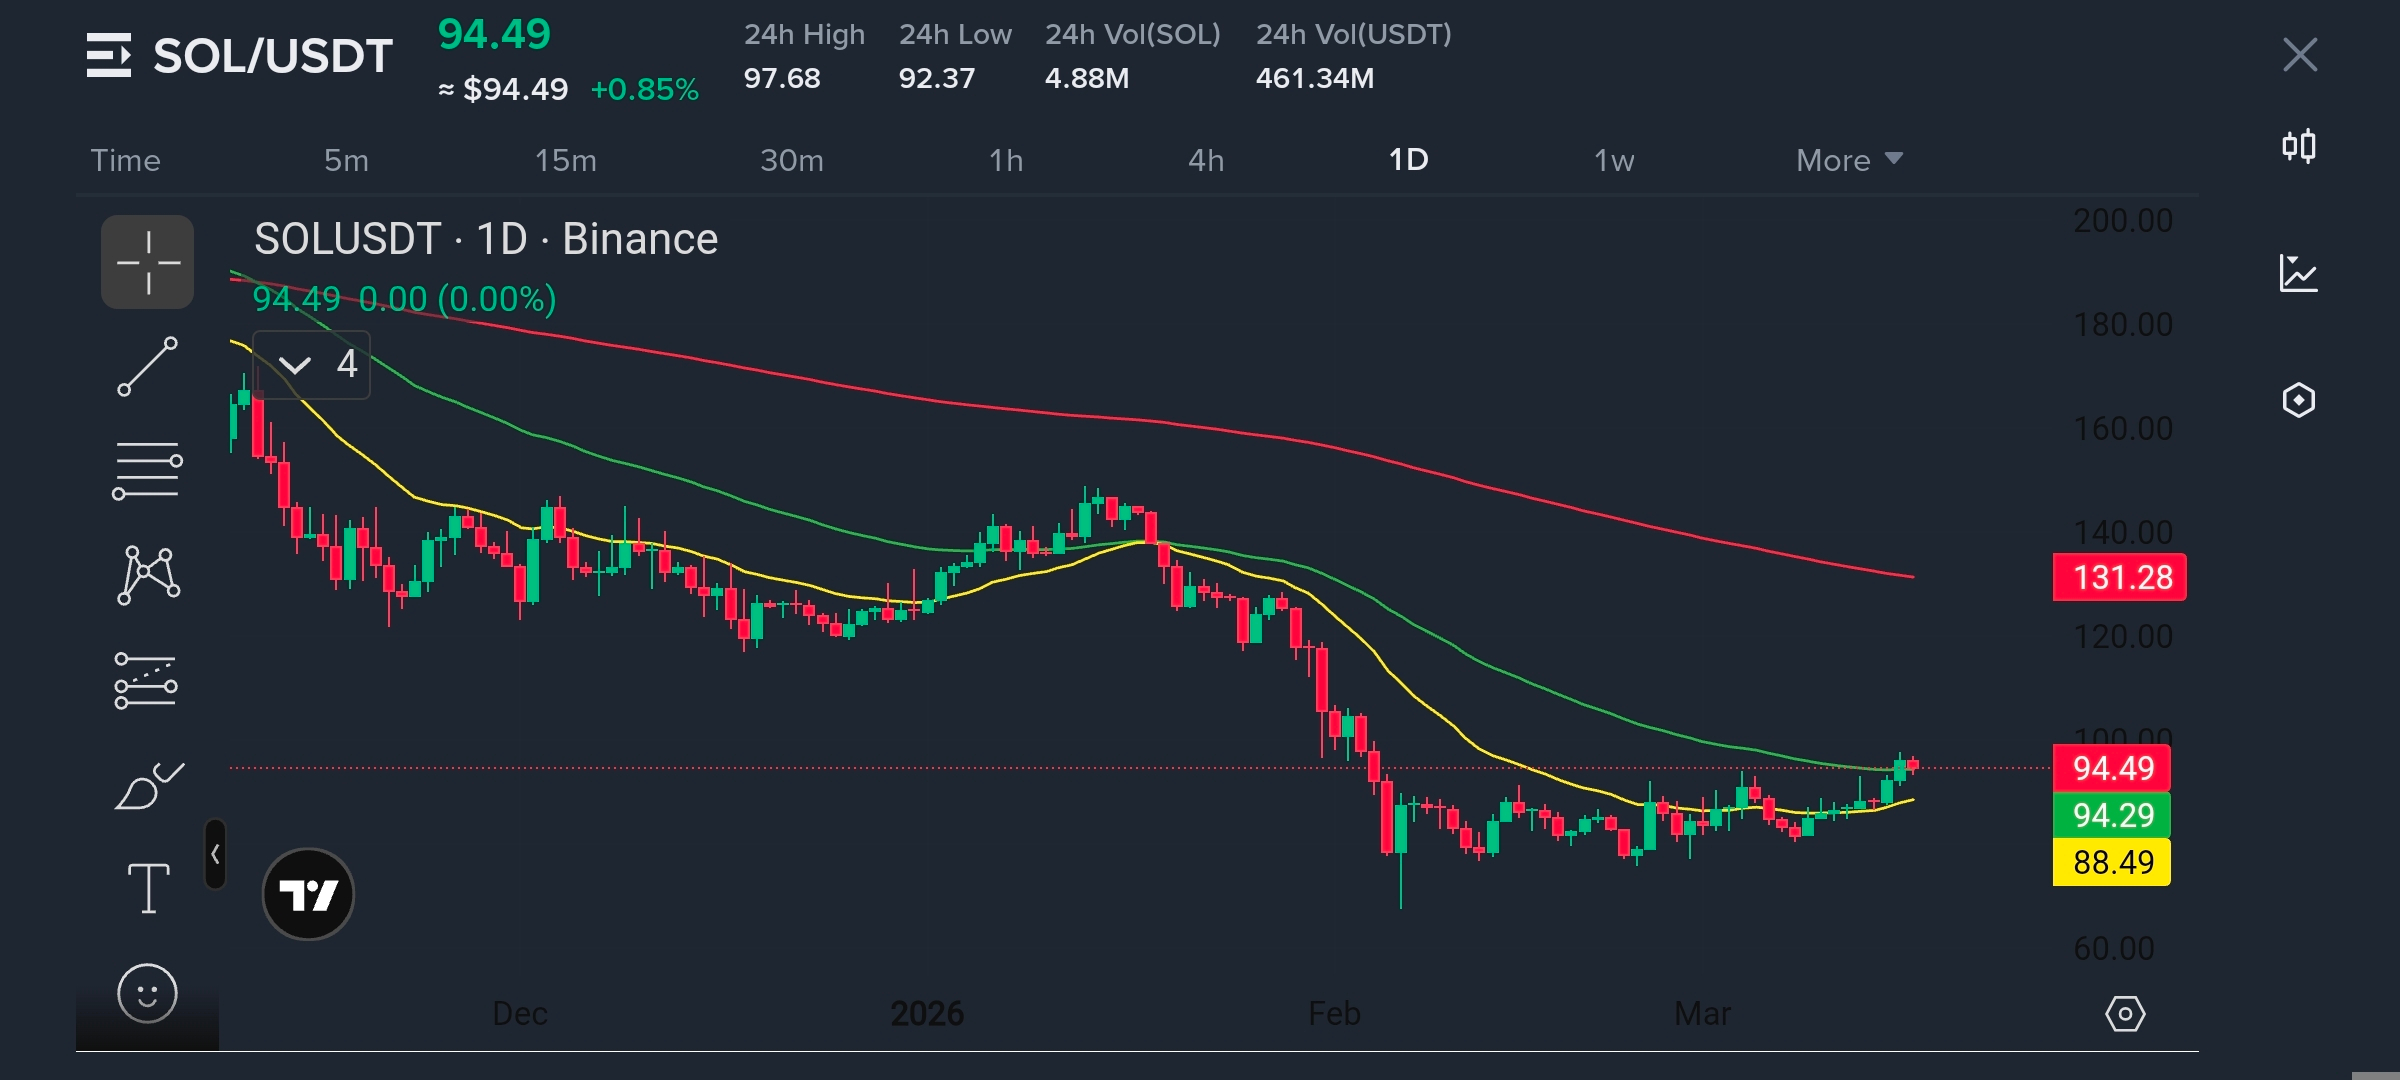Open the forecasting and measurement tools
The height and width of the screenshot is (1080, 2400).
(x=146, y=681)
